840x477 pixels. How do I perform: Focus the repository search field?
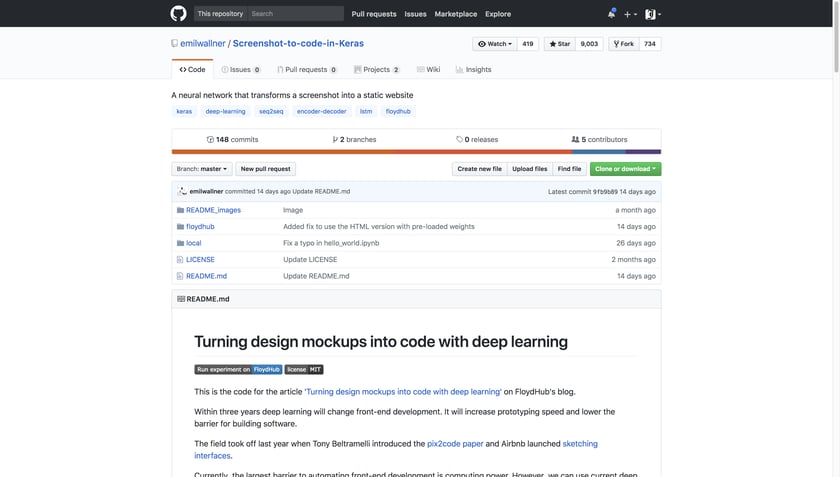pyautogui.click(x=295, y=13)
